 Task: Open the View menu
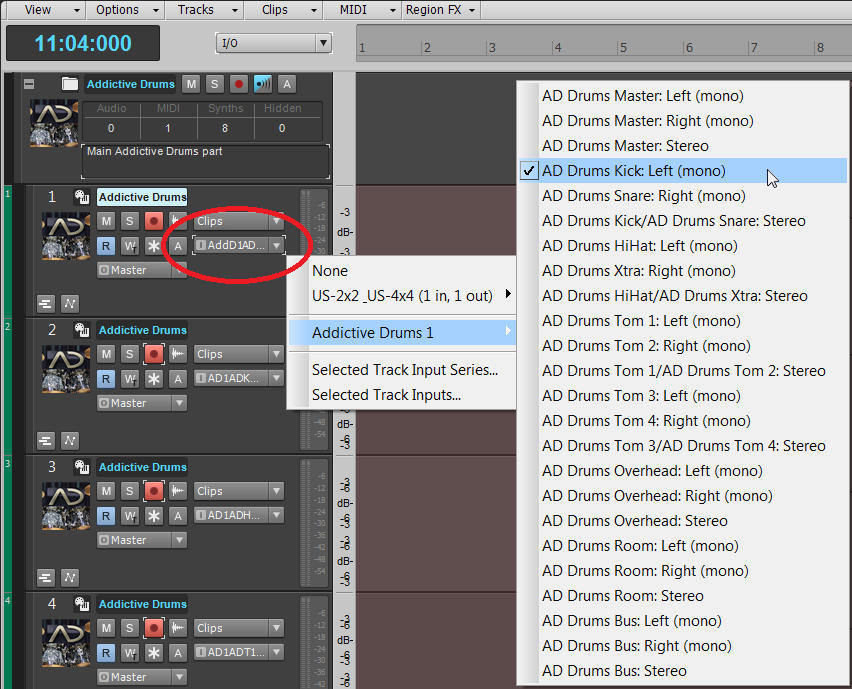46,10
